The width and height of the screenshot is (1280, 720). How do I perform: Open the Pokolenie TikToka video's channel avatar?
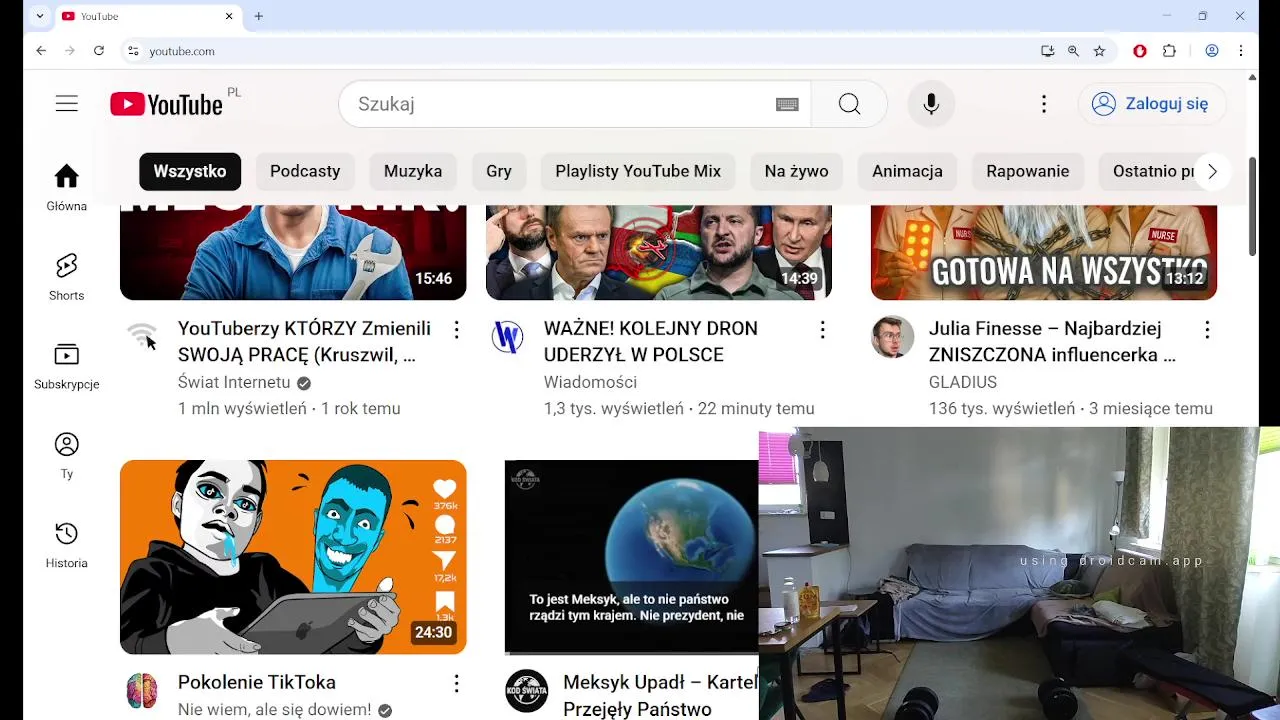tap(142, 691)
